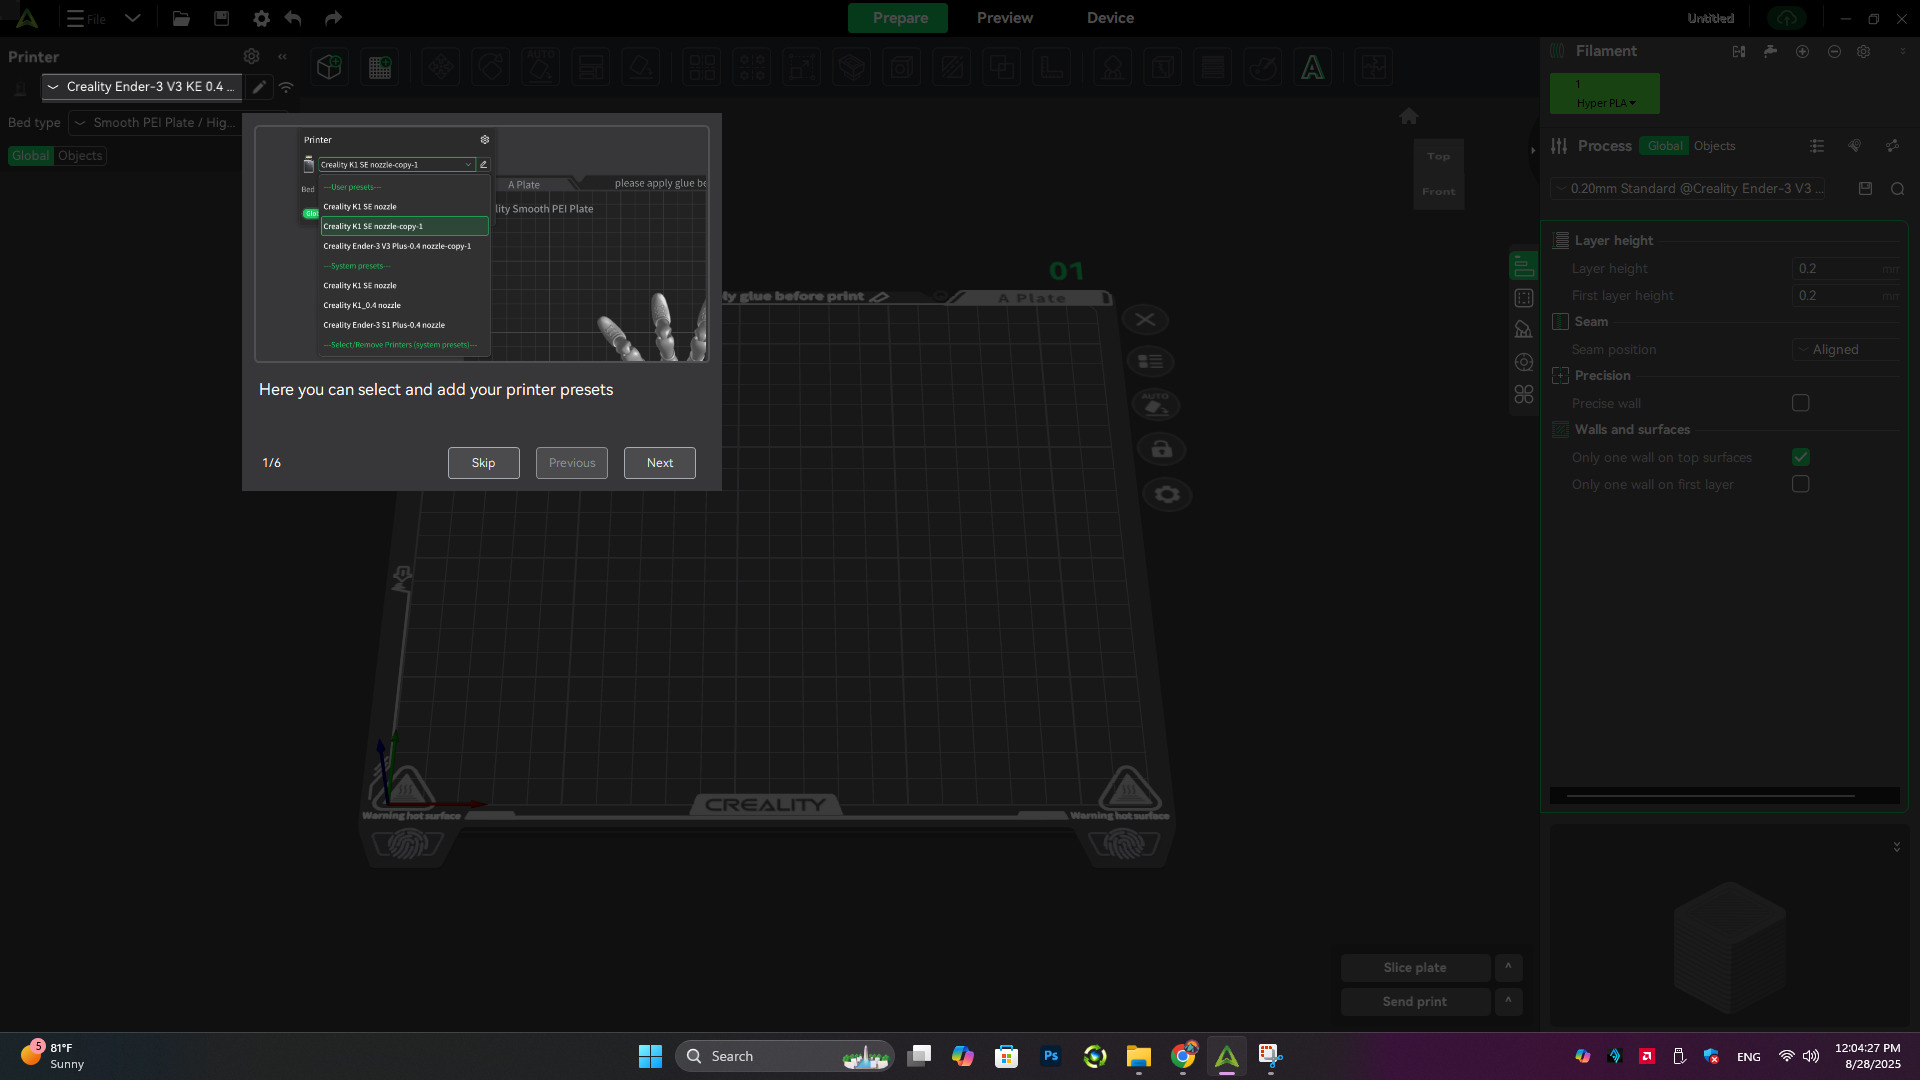Click Skip to dismiss the tutorial
Screen dimensions: 1920x1080
(483, 463)
